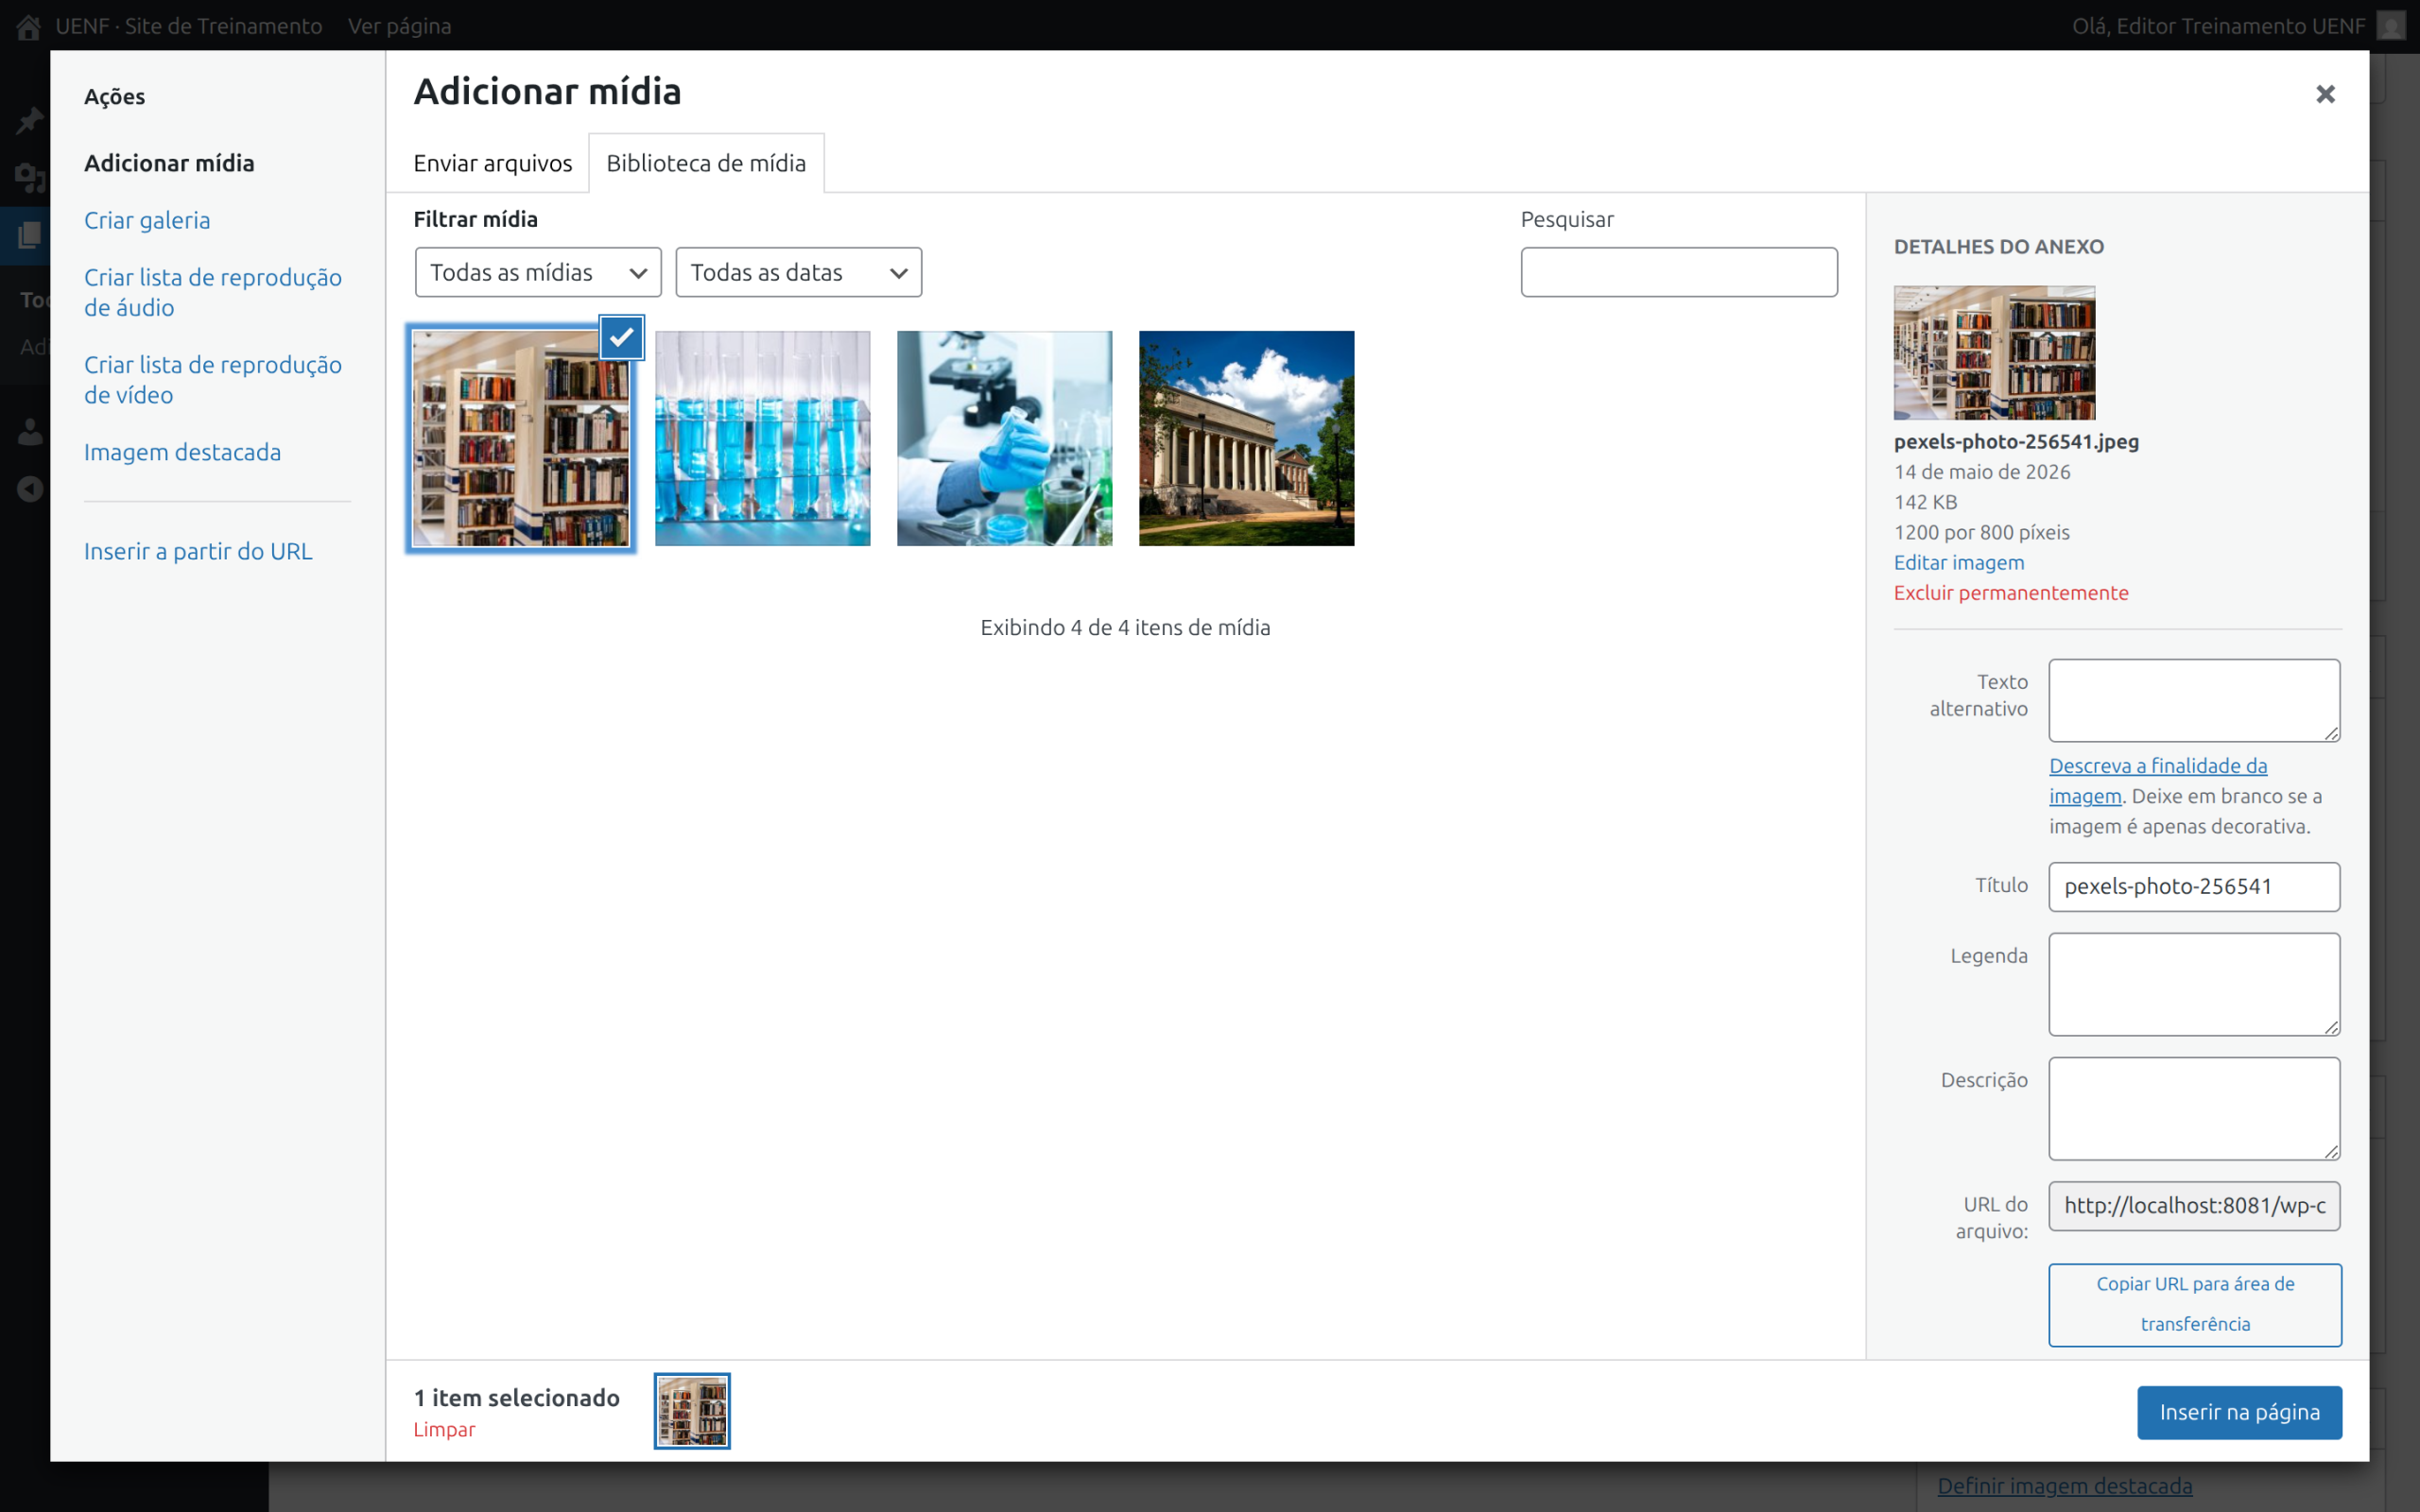The image size is (2420, 1512).
Task: Click the Editar imagem link
Action: pos(1958,562)
